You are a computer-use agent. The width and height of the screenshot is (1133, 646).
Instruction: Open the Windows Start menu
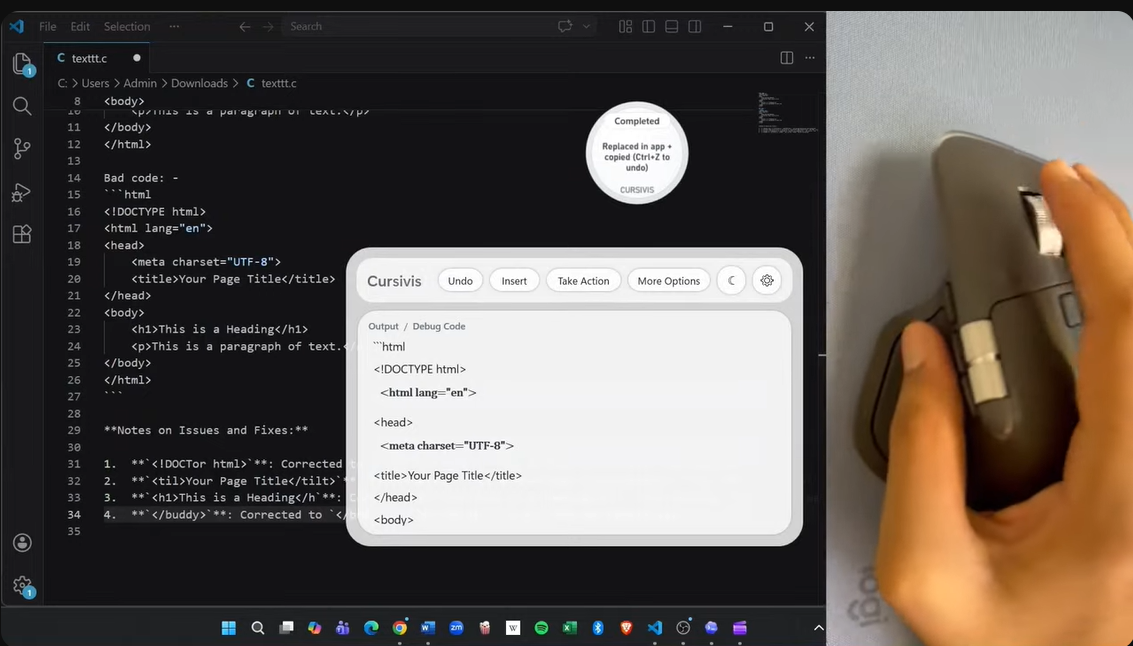pyautogui.click(x=229, y=628)
